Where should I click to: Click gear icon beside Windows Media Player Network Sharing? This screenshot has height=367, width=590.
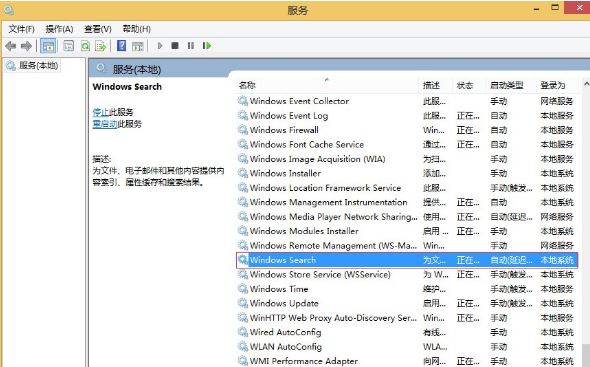coord(243,216)
